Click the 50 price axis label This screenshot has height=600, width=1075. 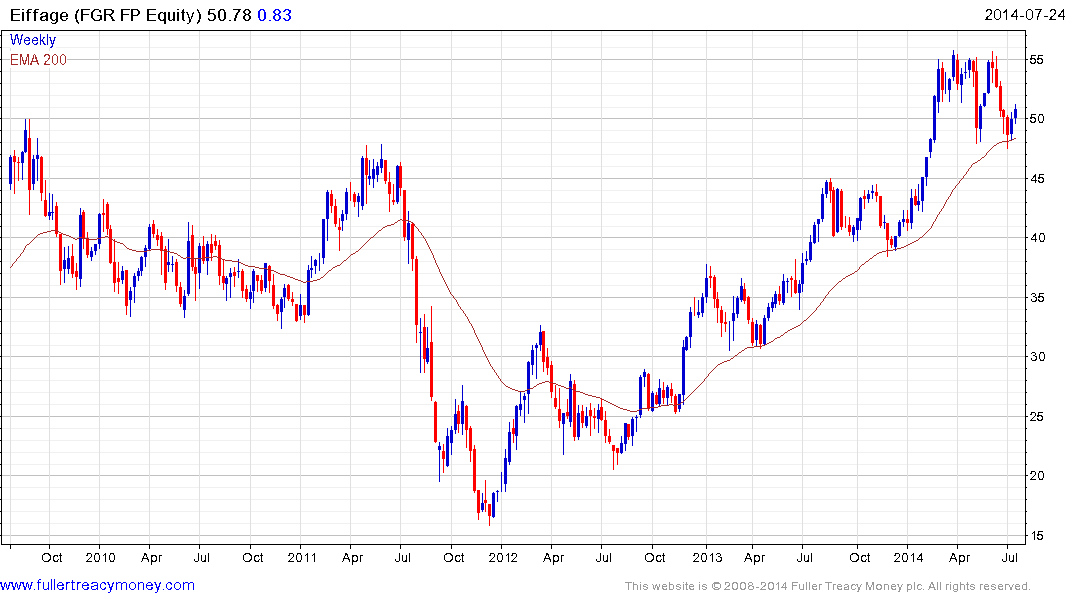pyautogui.click(x=1036, y=119)
